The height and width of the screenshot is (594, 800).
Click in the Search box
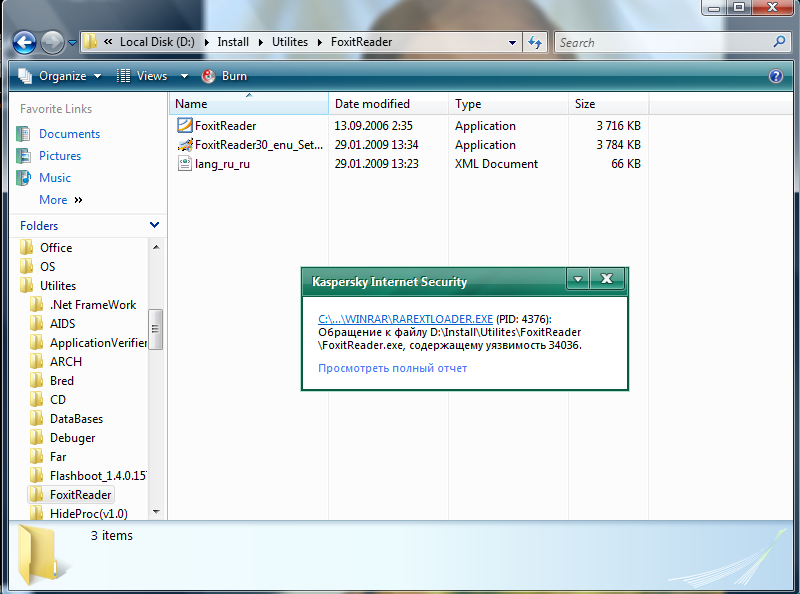pos(663,43)
